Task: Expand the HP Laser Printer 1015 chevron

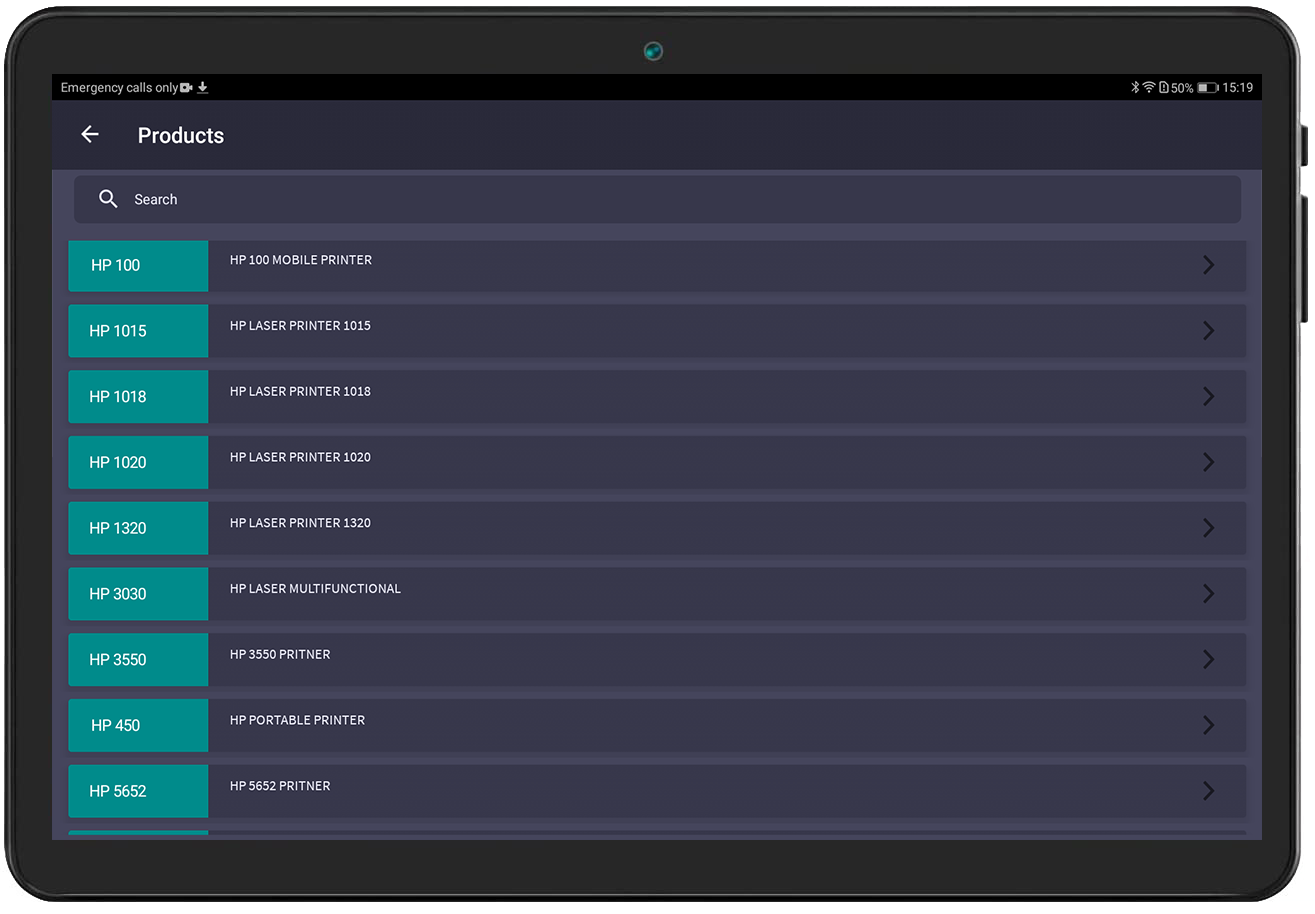Action: [1208, 331]
